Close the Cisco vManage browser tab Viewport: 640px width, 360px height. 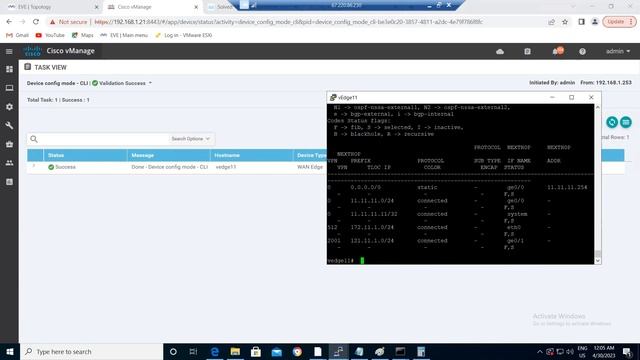pos(196,7)
